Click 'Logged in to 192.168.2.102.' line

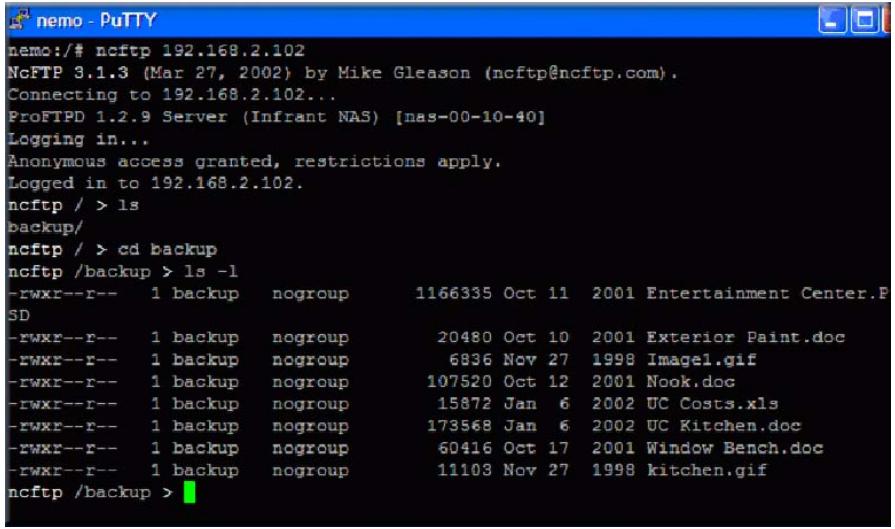(x=155, y=183)
